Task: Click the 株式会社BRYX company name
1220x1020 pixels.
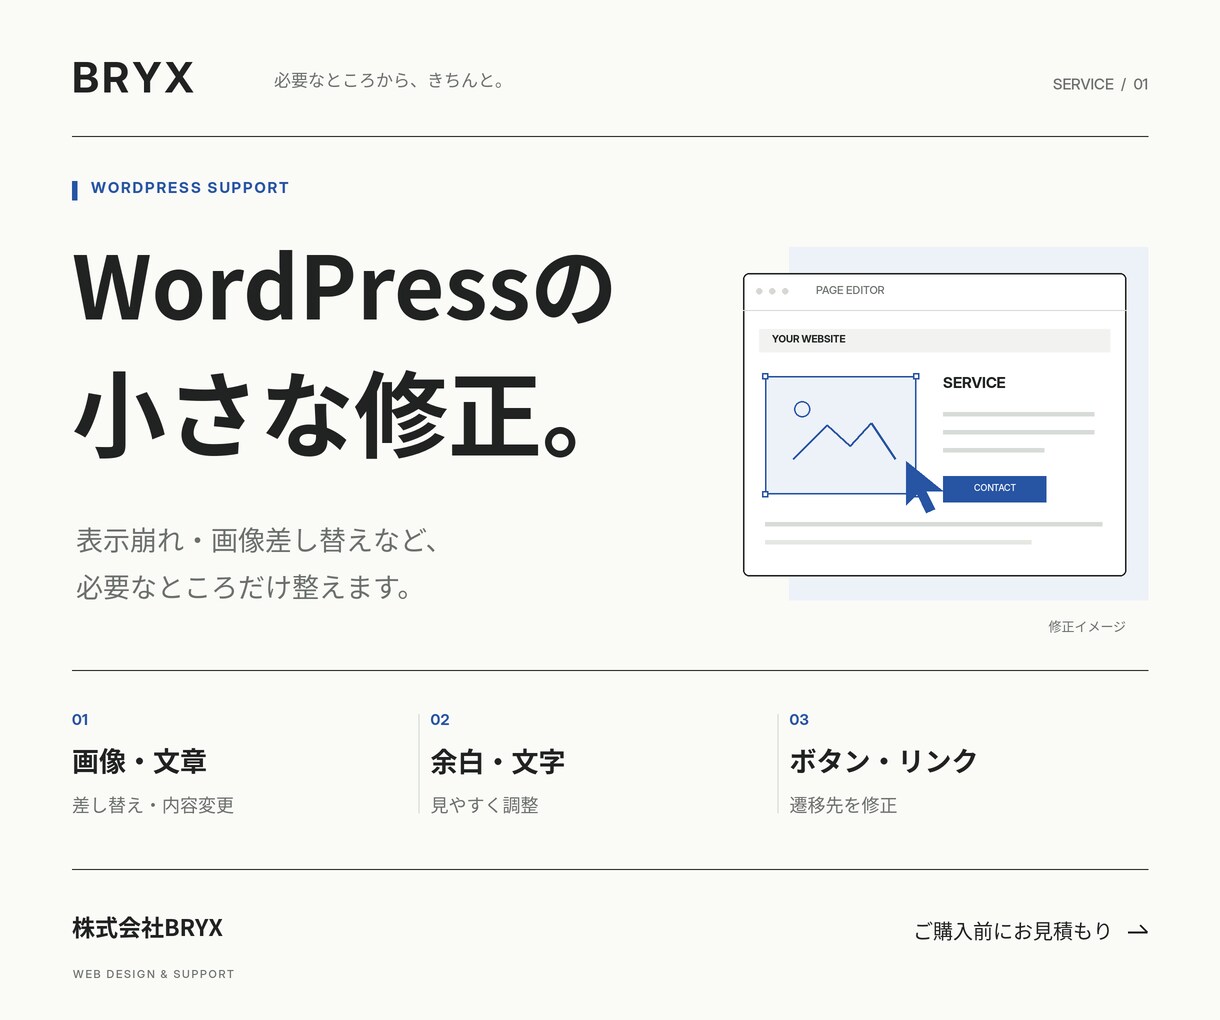Action: pyautogui.click(x=147, y=928)
